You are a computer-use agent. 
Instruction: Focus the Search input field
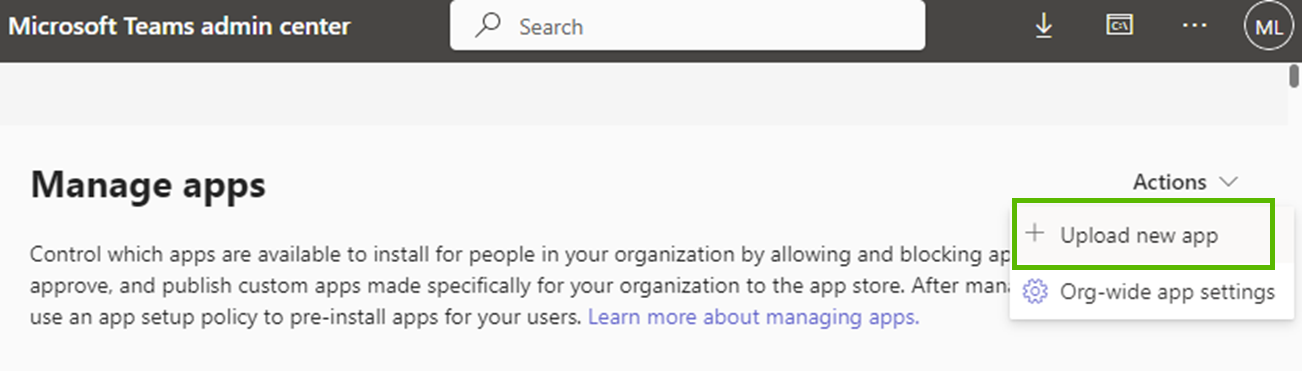pos(687,25)
